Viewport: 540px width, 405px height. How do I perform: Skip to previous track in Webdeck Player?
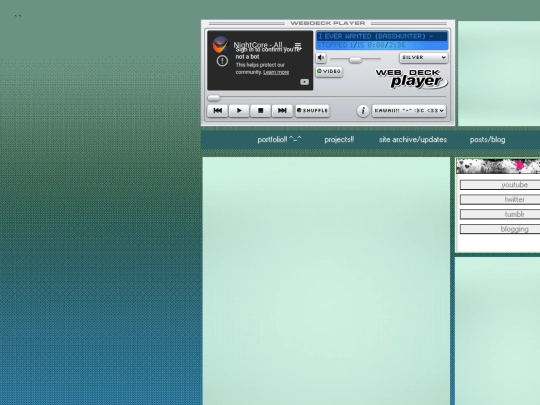(x=217, y=111)
